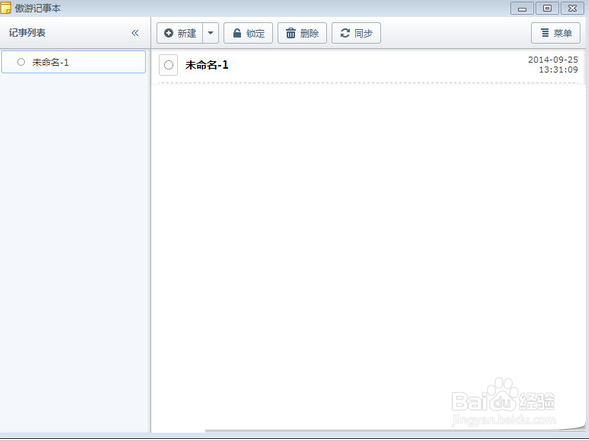The image size is (589, 441).
Task: Click the 记事列表 header label
Action: click(x=27, y=33)
